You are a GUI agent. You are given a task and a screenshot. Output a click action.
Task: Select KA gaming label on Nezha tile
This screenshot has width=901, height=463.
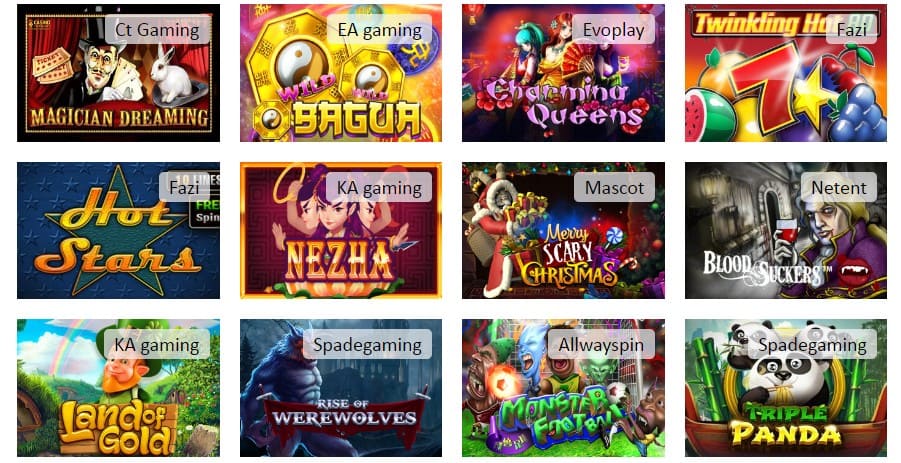[379, 187]
